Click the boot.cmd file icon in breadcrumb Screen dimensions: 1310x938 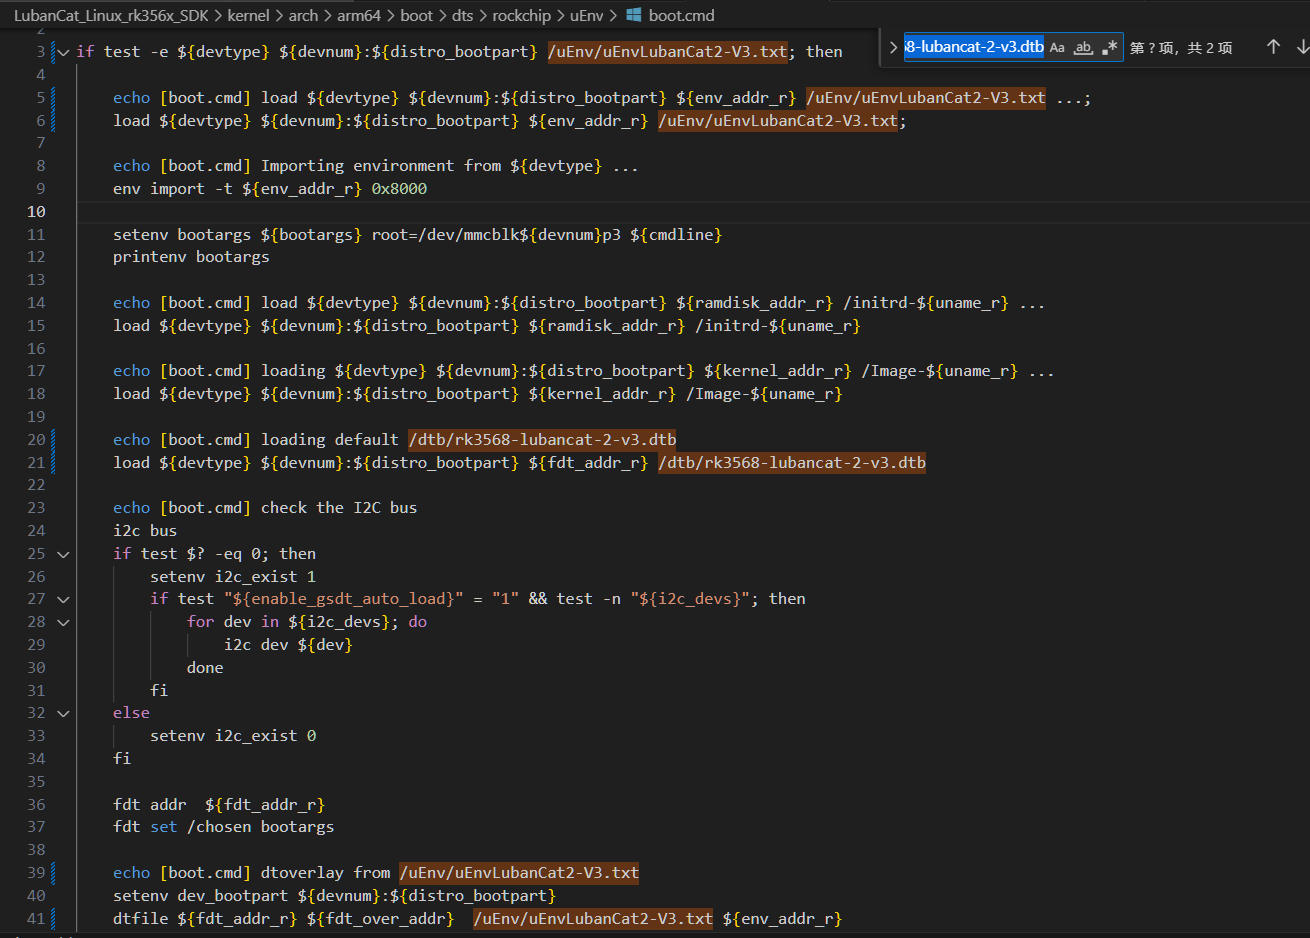click(634, 15)
